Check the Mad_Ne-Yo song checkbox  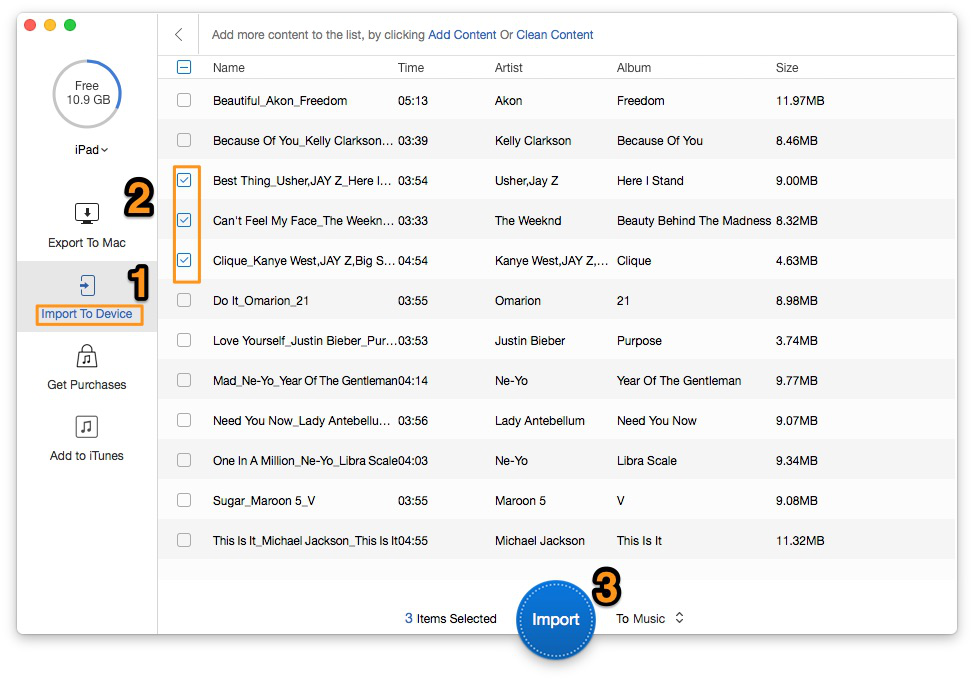184,380
